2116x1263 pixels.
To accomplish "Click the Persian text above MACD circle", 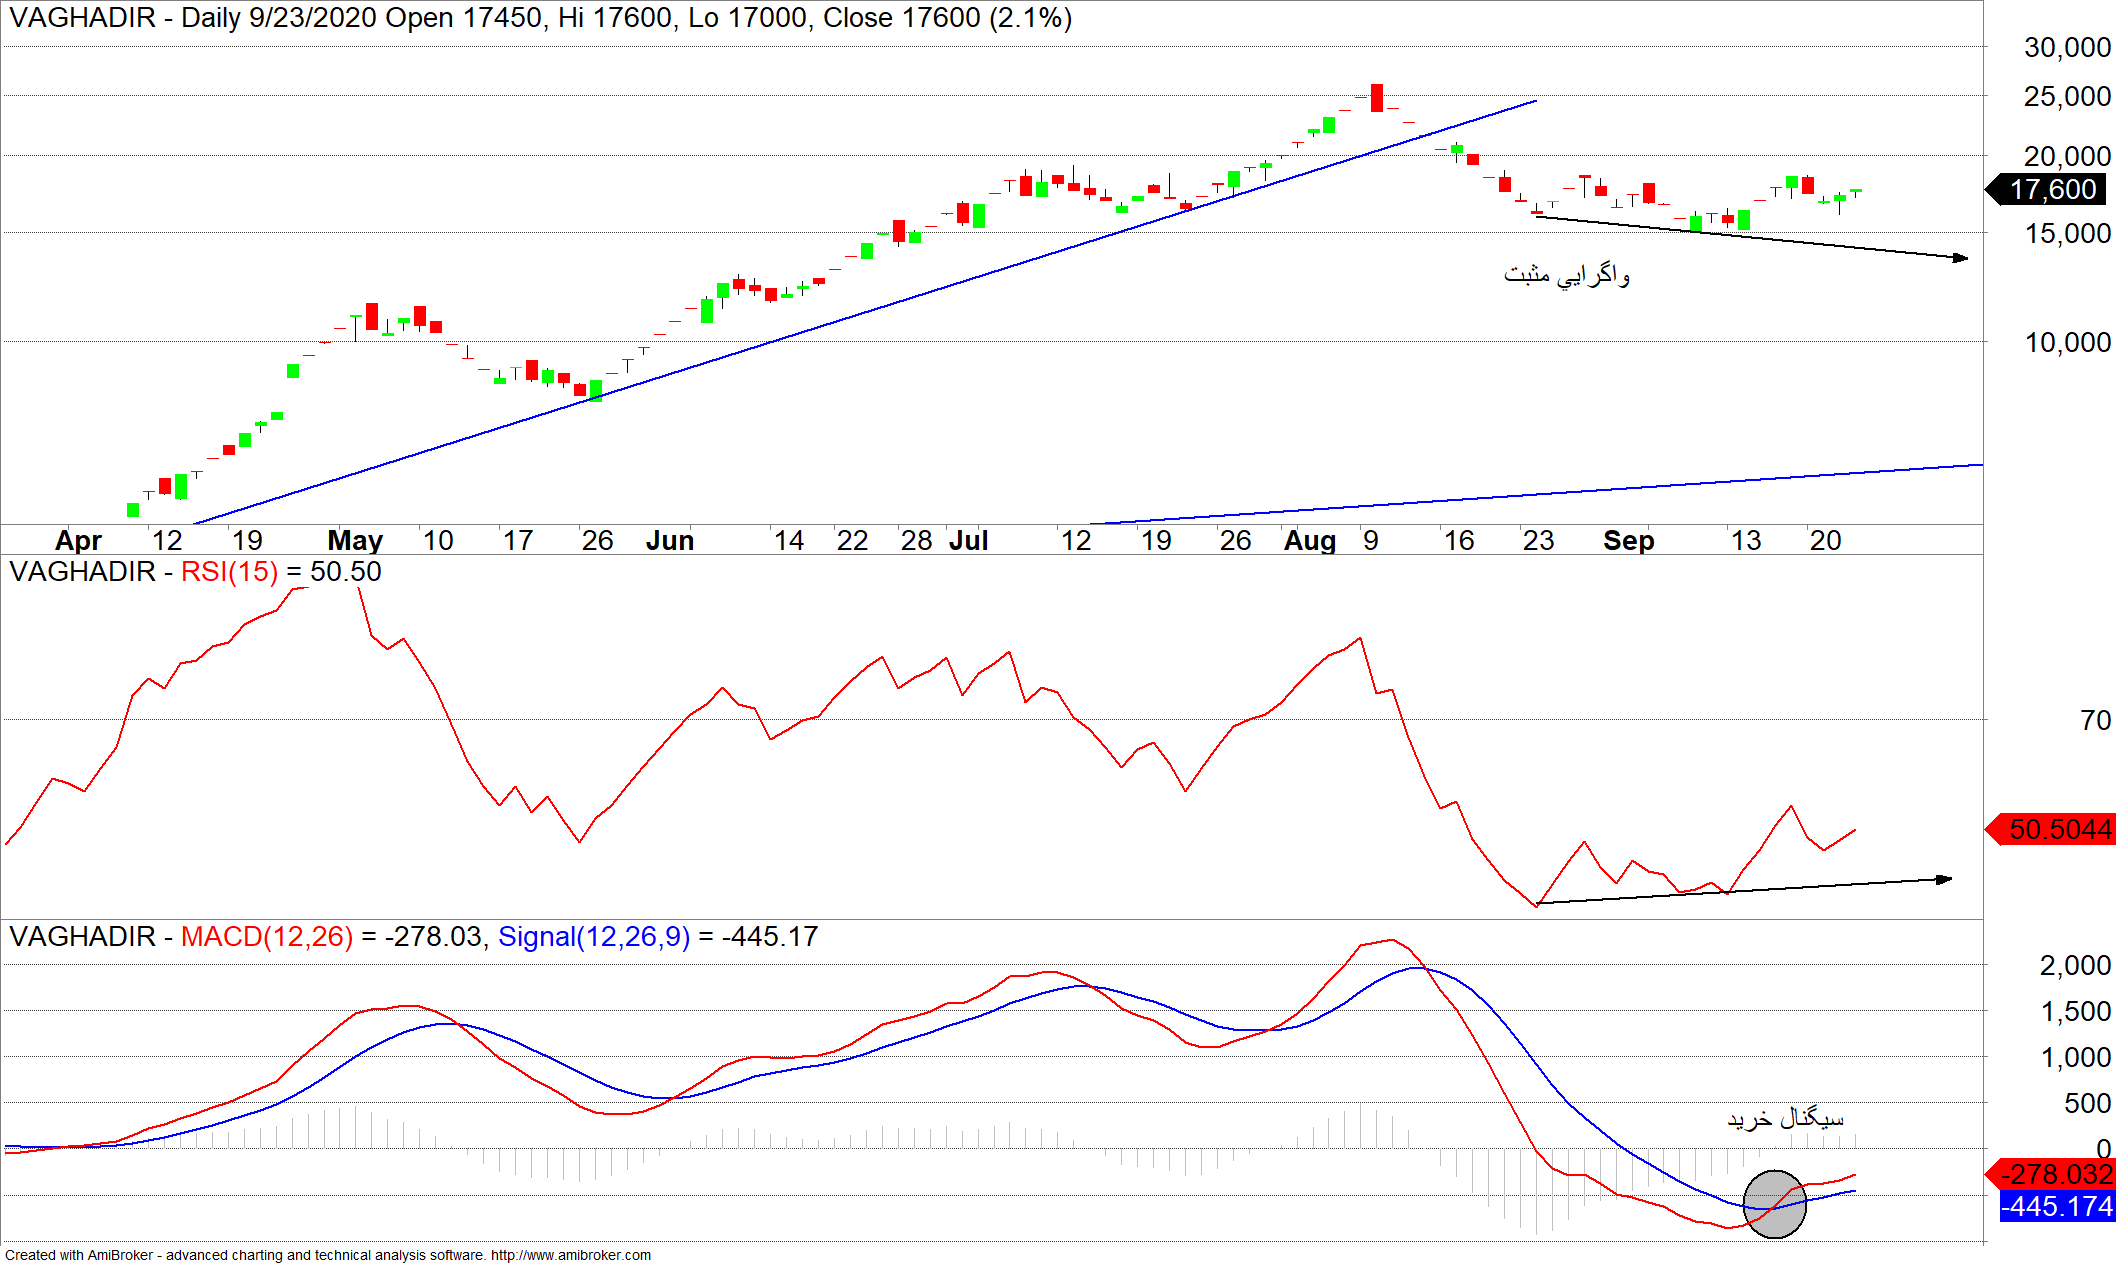I will (x=1785, y=1118).
